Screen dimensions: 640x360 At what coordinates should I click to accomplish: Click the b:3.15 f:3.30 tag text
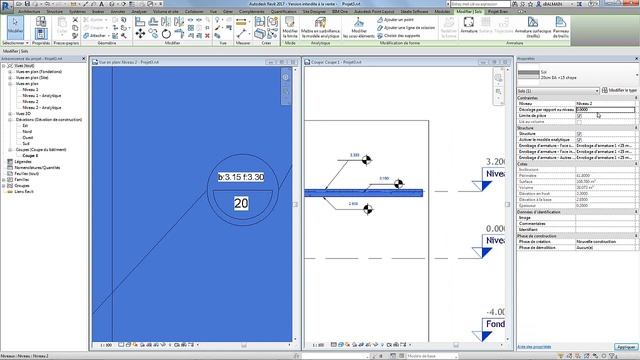pos(241,177)
